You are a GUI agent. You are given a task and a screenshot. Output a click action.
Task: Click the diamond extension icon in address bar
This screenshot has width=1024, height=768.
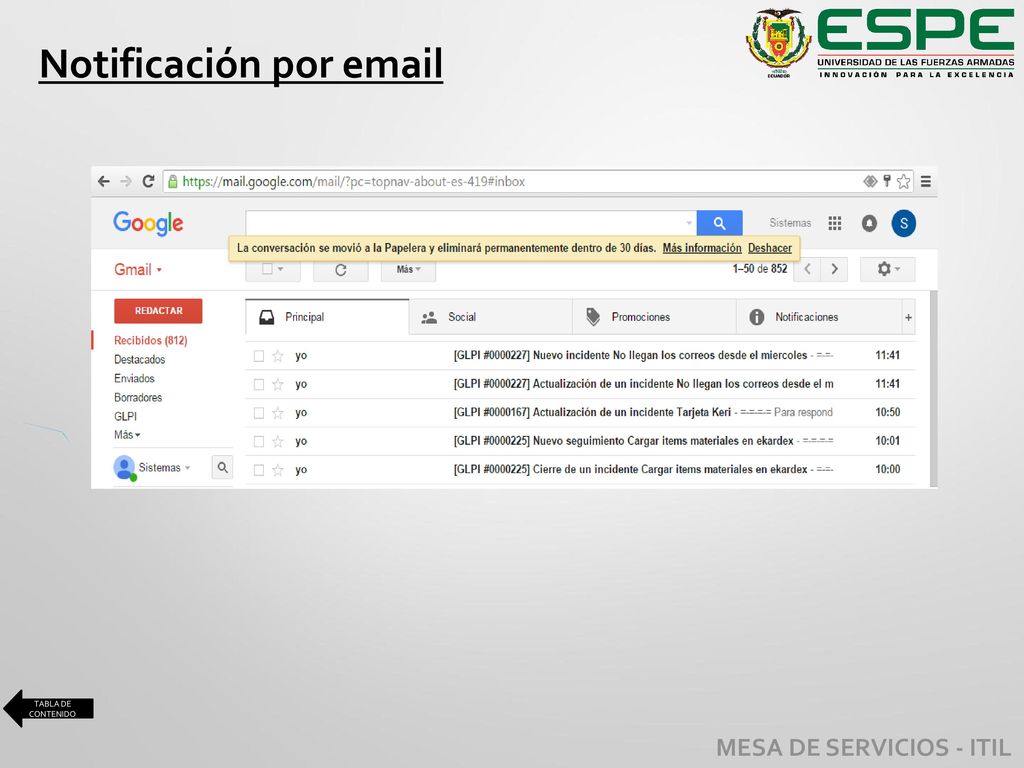870,182
